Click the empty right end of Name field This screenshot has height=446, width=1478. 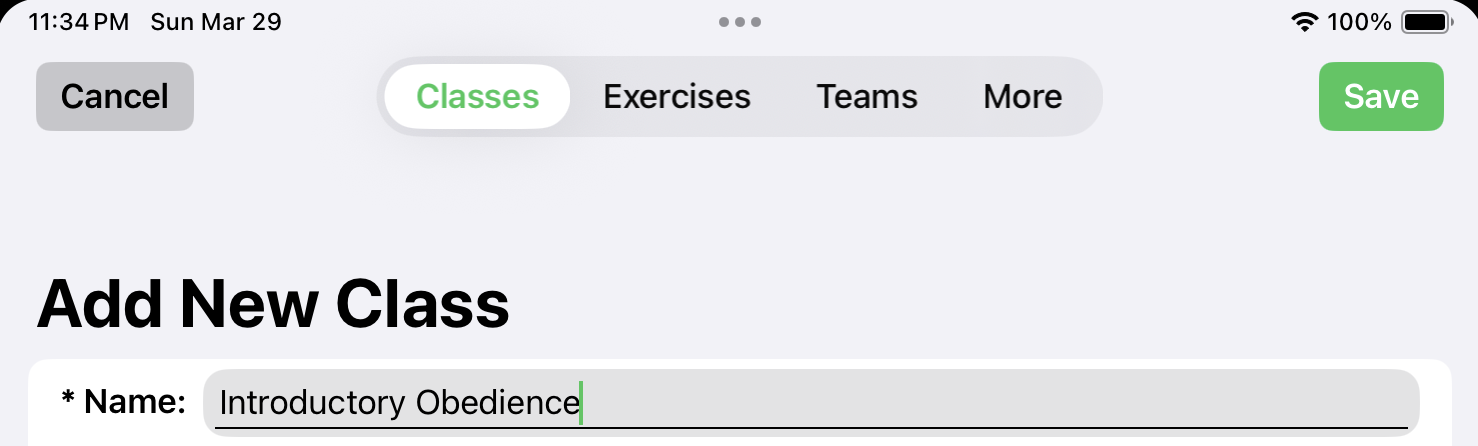(1200, 402)
